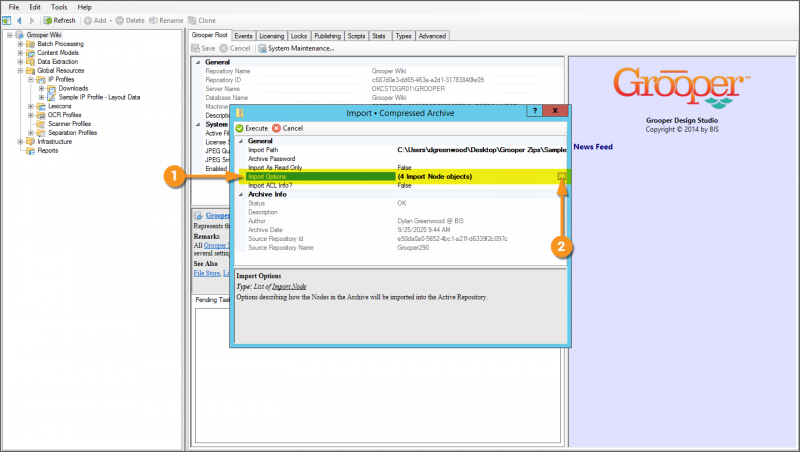Click Cancel in the Import dialog
This screenshot has height=452, width=800.
coord(288,128)
